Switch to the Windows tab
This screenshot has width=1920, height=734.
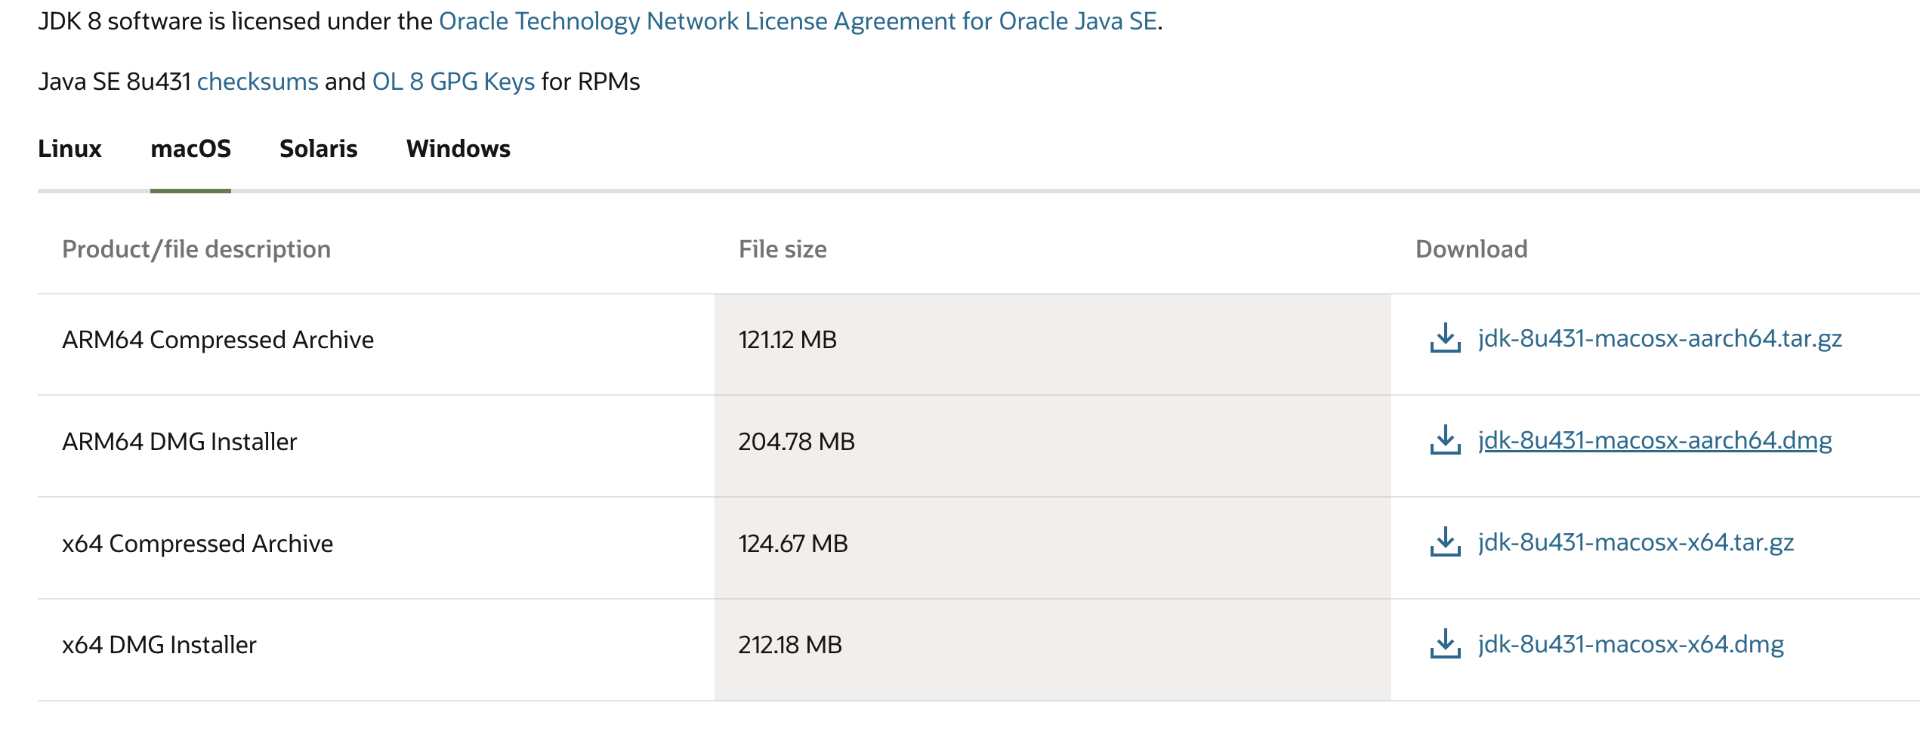click(x=458, y=149)
